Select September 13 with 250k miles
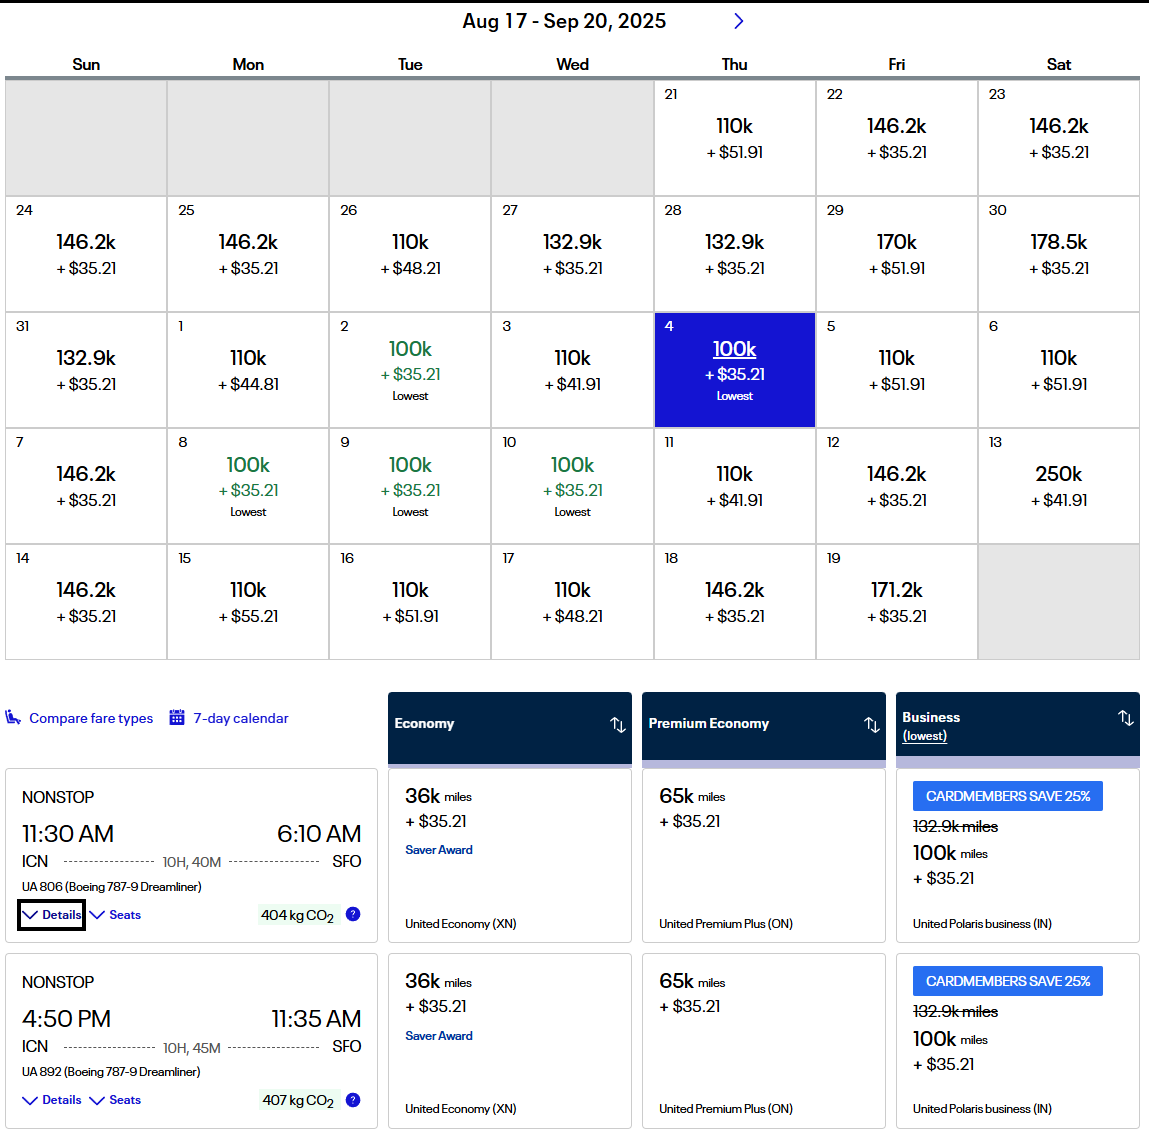 1058,486
